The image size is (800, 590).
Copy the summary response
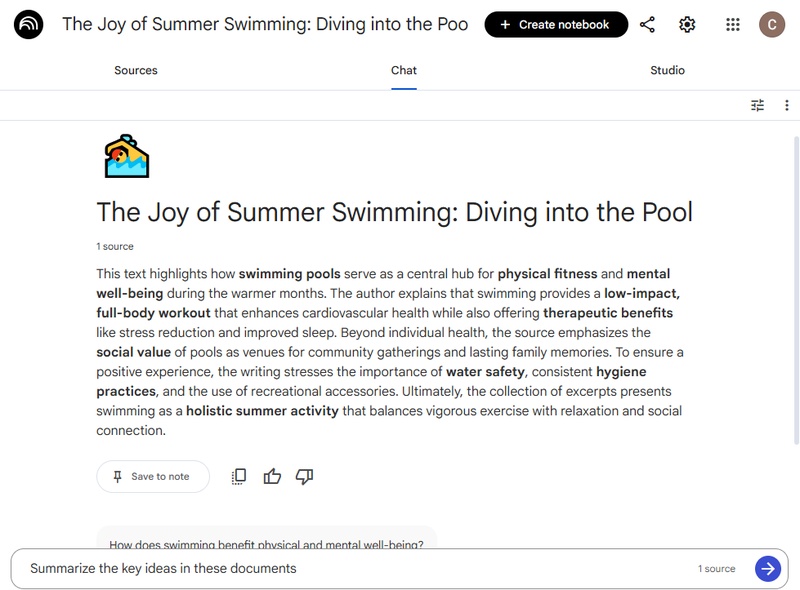pos(237,476)
